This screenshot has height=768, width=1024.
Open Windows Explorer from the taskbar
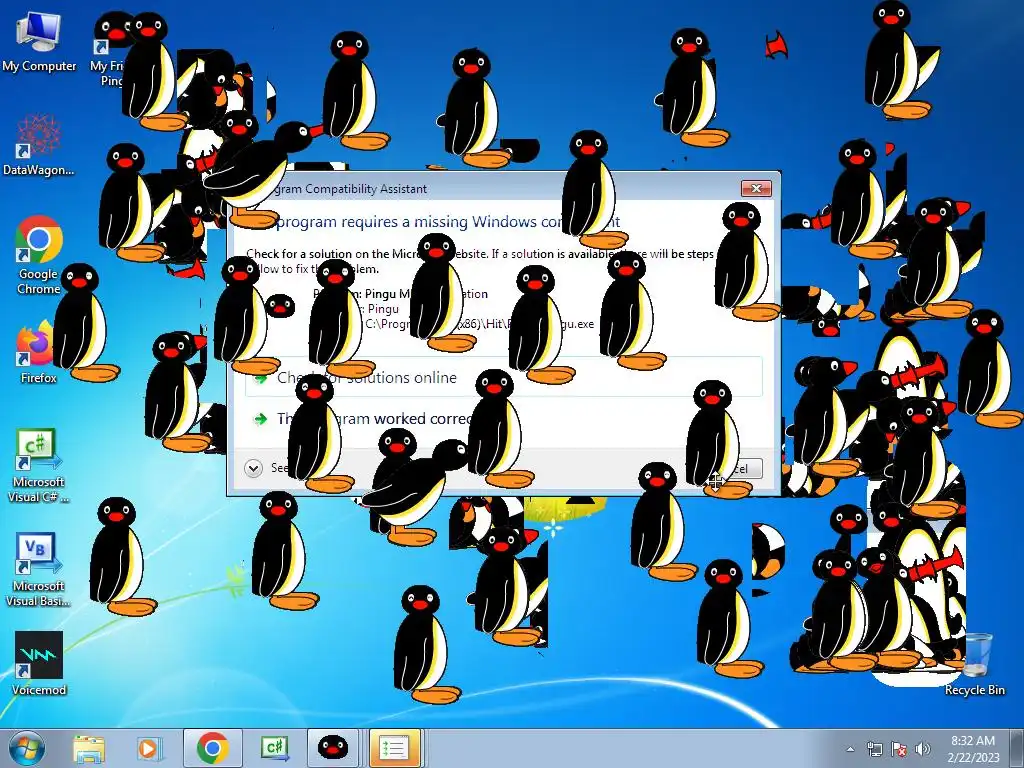(x=89, y=748)
